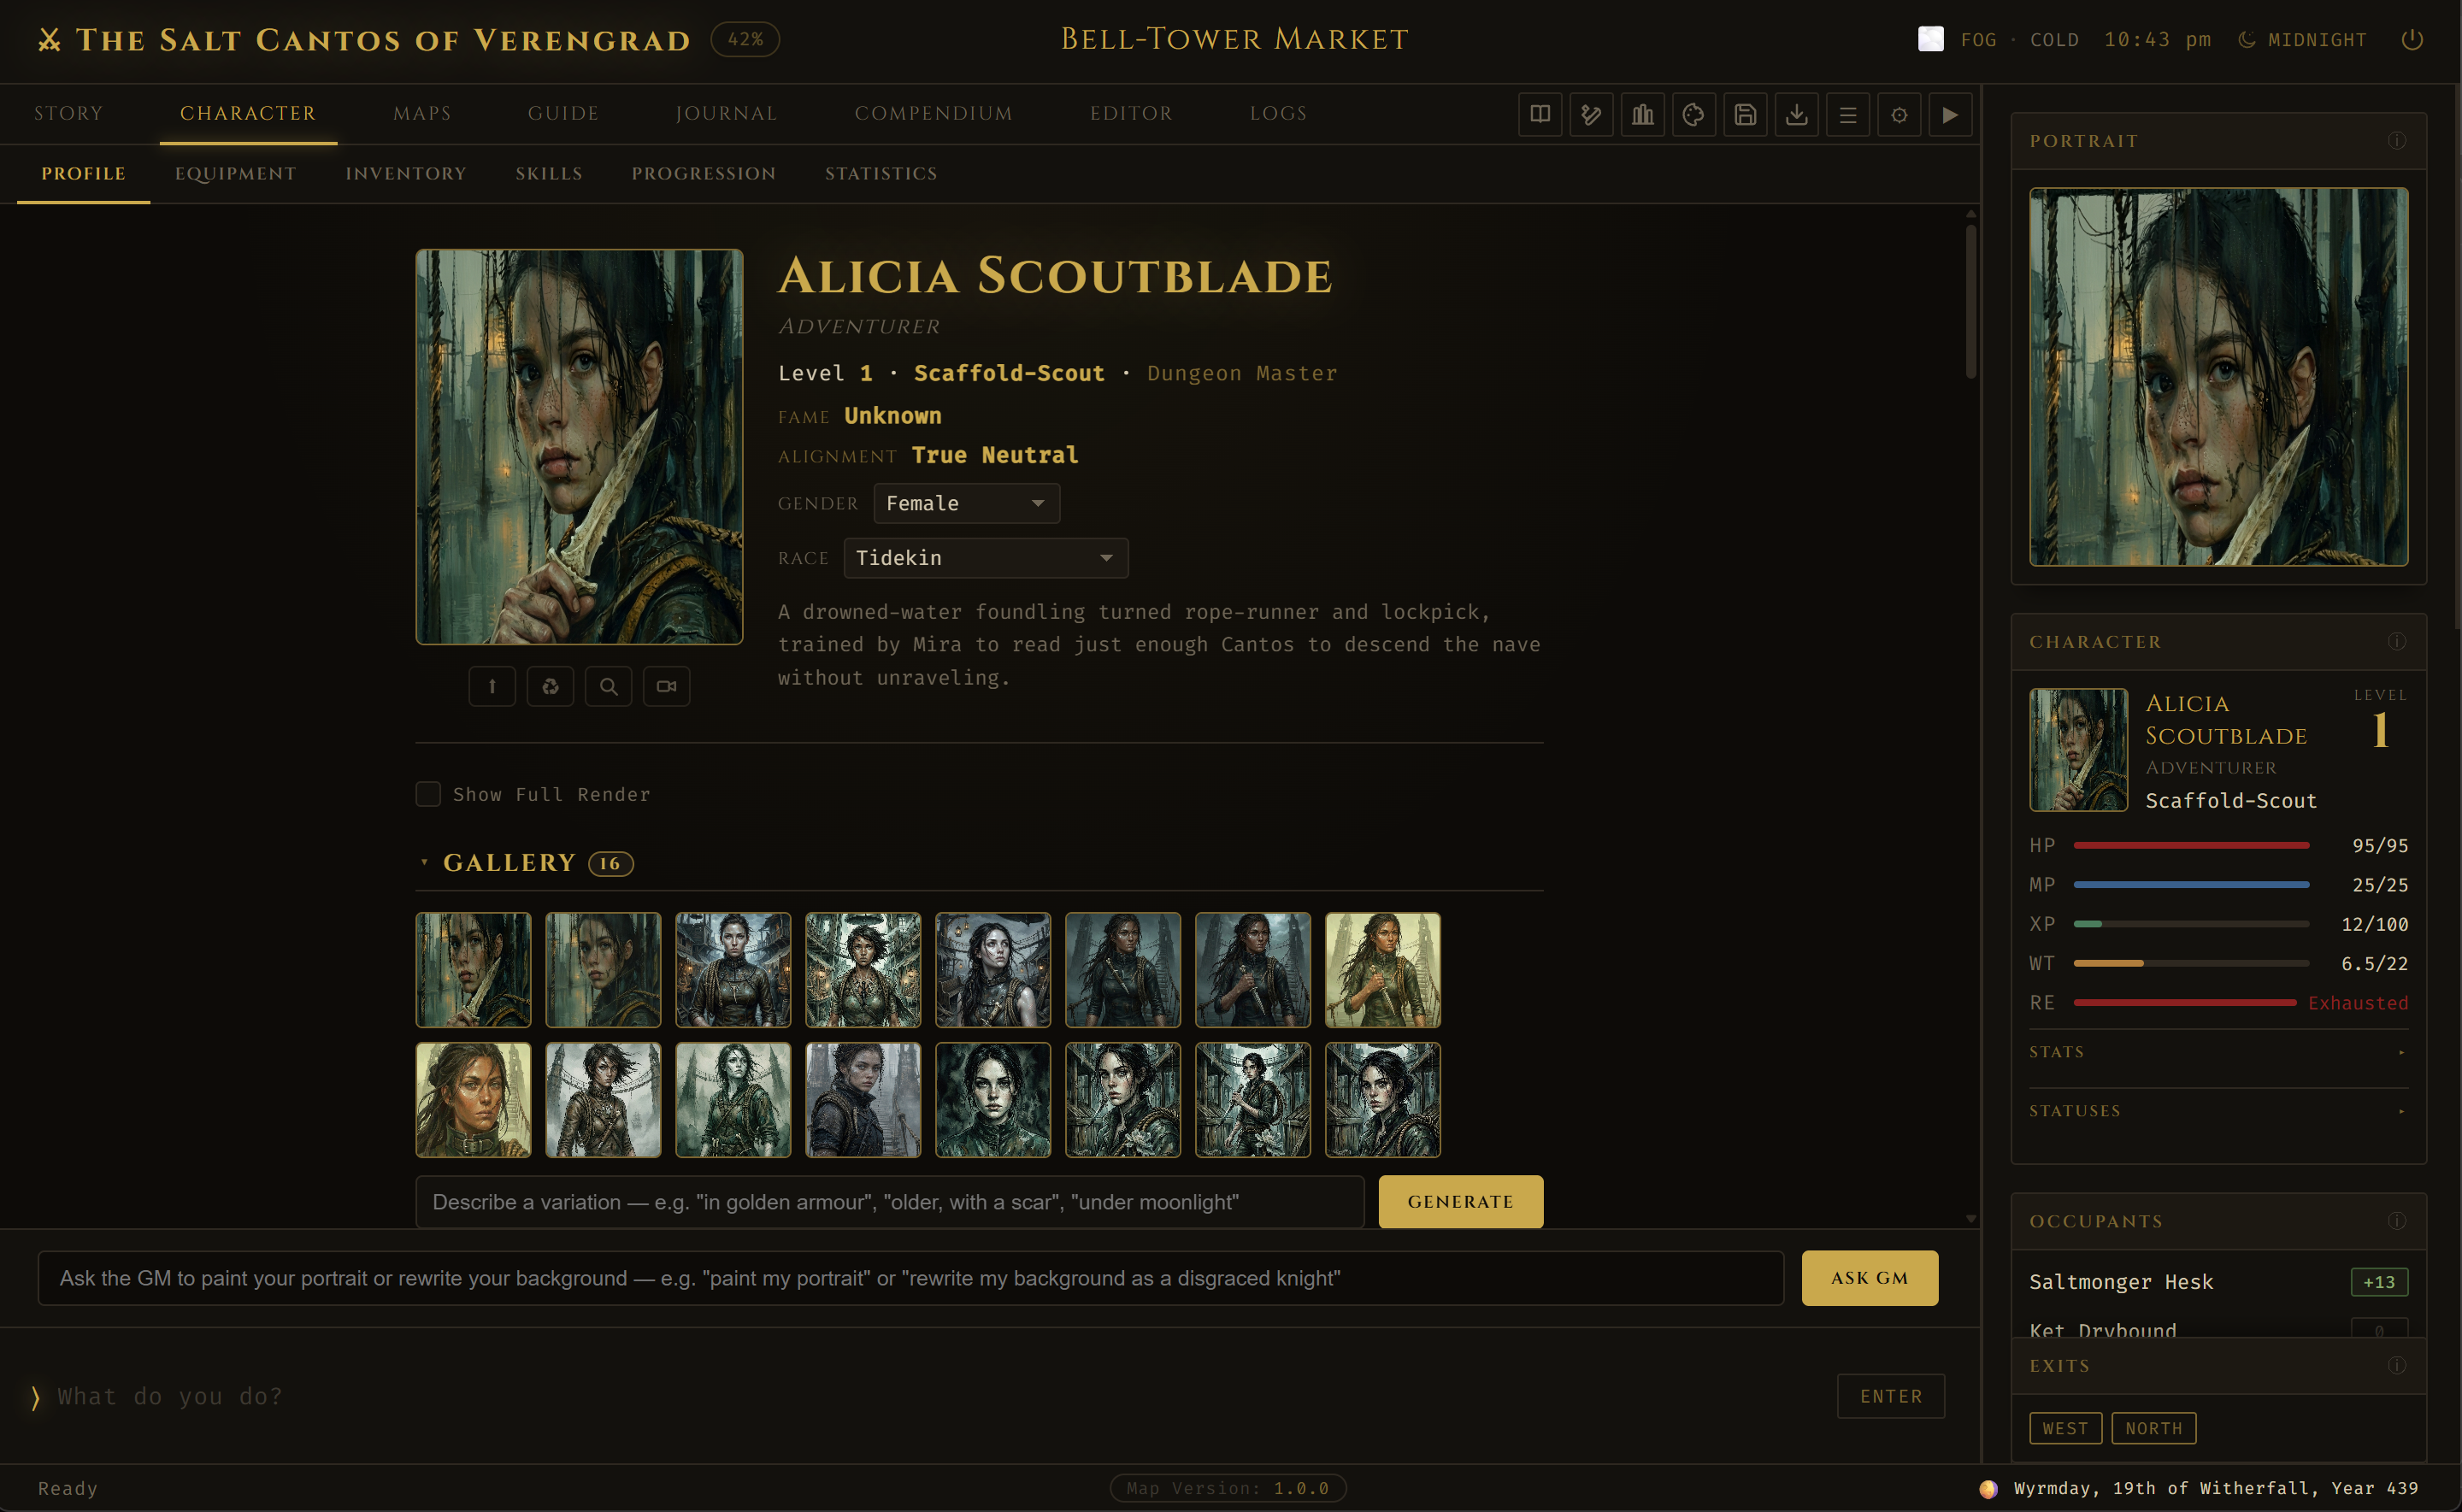Click the regenerate portrait recycle icon

(x=550, y=686)
